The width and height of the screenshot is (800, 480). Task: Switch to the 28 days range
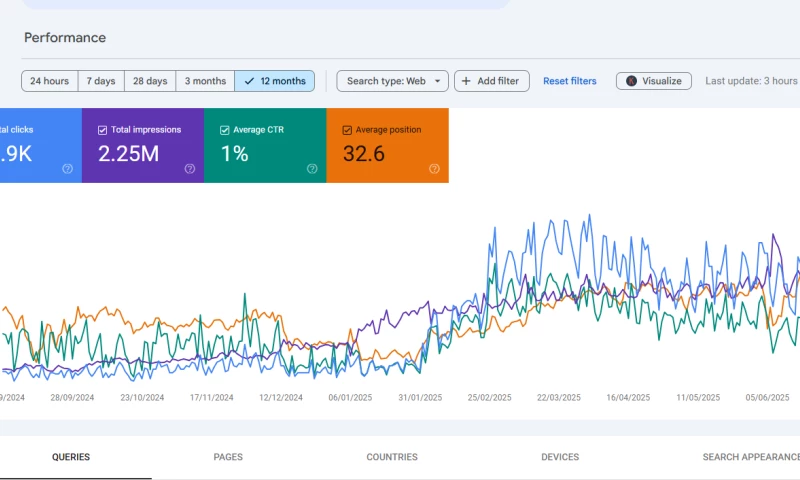[x=150, y=81]
